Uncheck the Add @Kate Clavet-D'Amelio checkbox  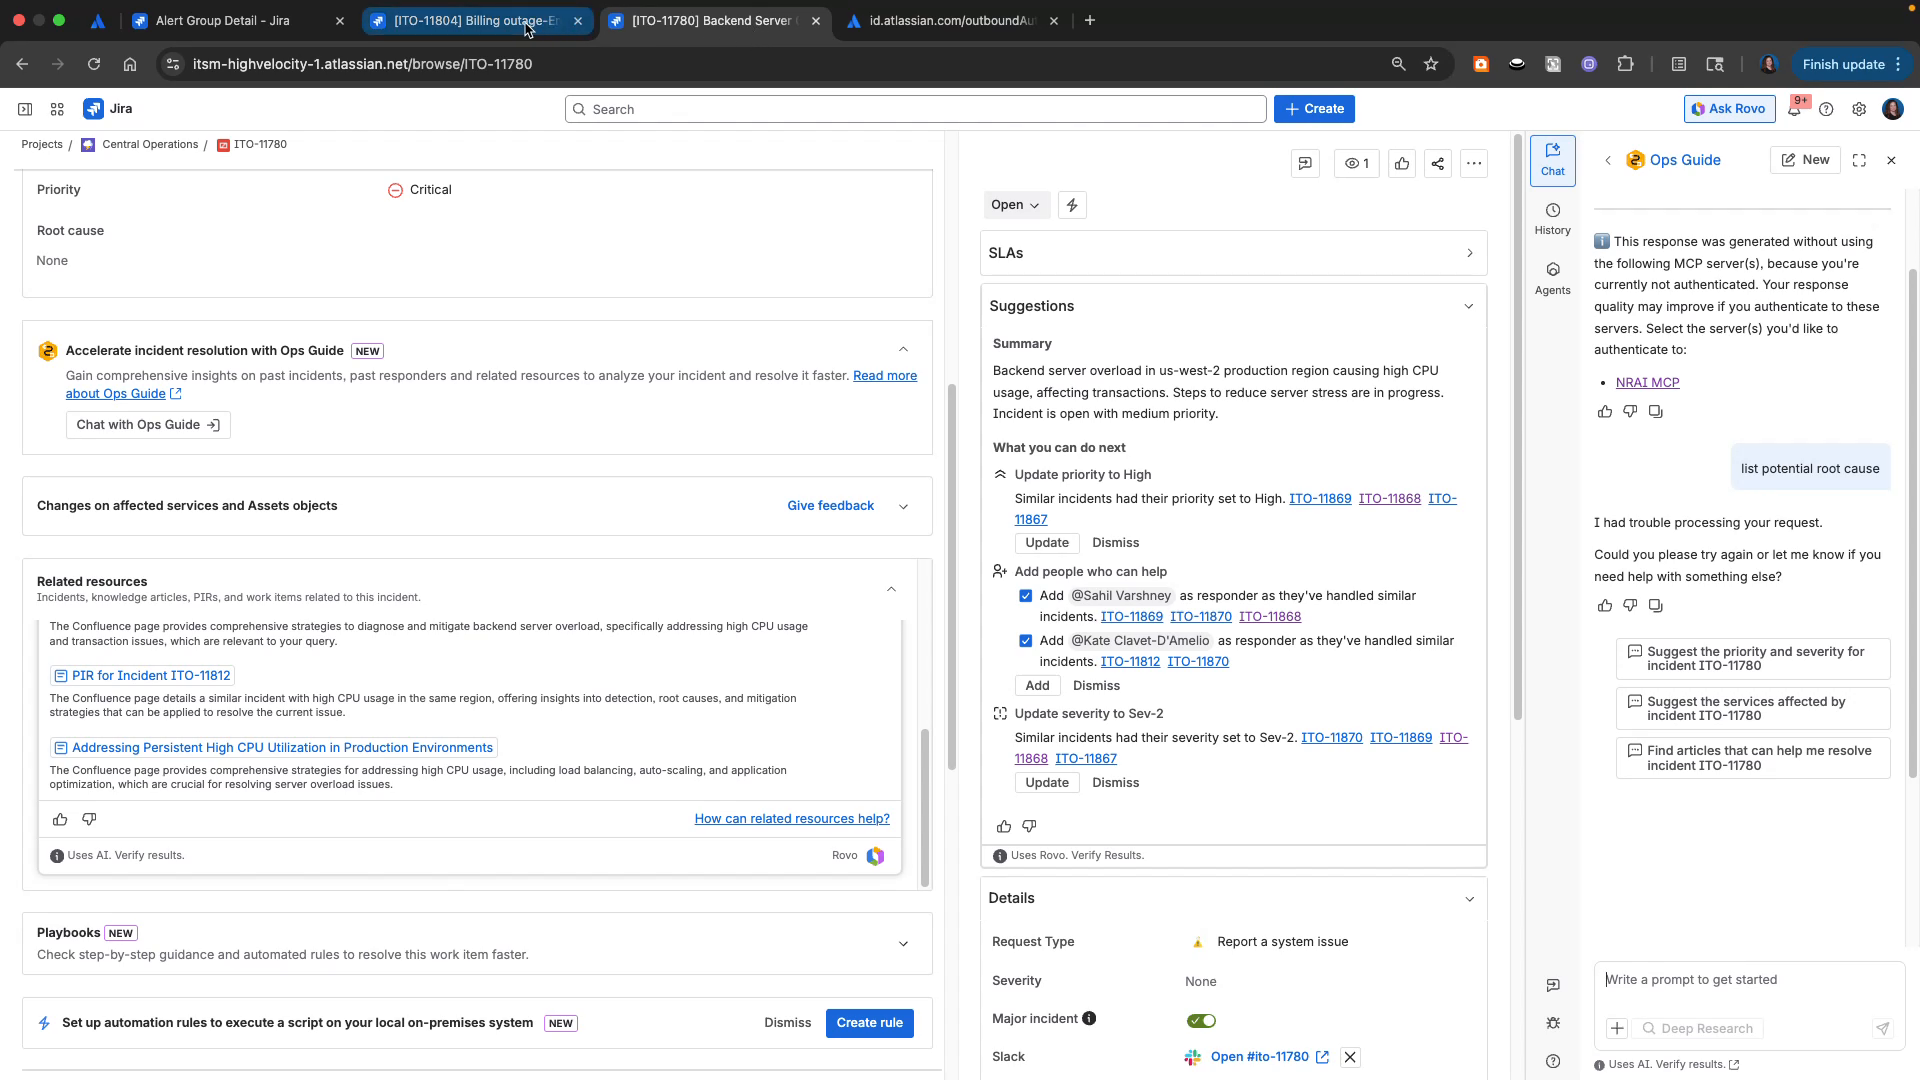tap(1025, 640)
